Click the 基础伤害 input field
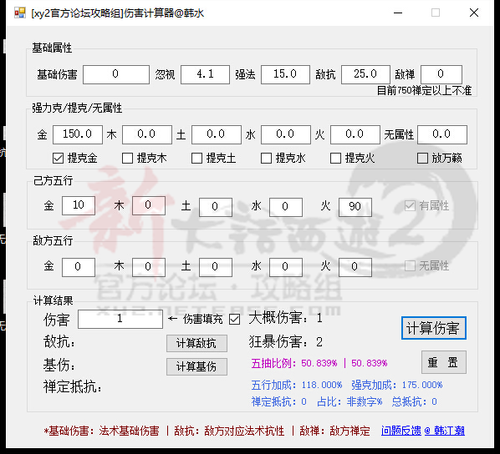Screen dimensions: 500x454 [116, 74]
